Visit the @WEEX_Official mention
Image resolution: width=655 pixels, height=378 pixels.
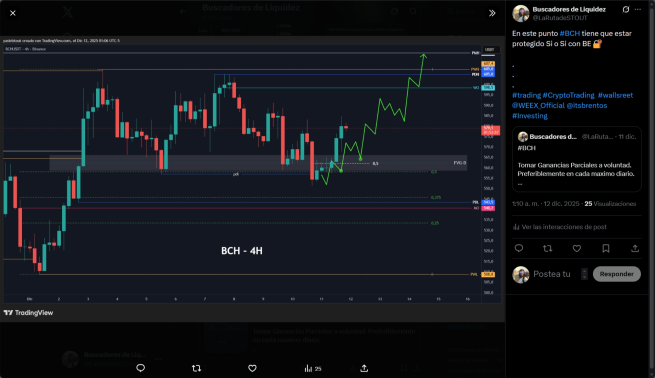(x=538, y=106)
